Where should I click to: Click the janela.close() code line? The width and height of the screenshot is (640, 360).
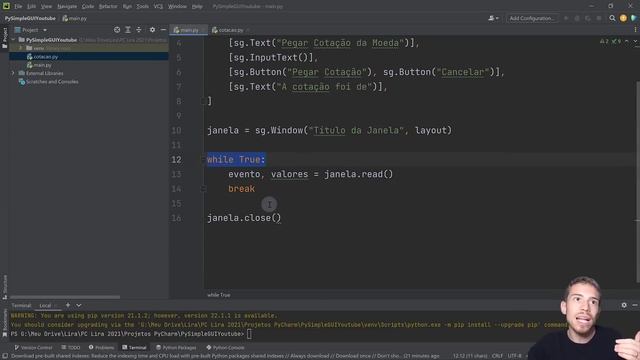[x=244, y=218]
